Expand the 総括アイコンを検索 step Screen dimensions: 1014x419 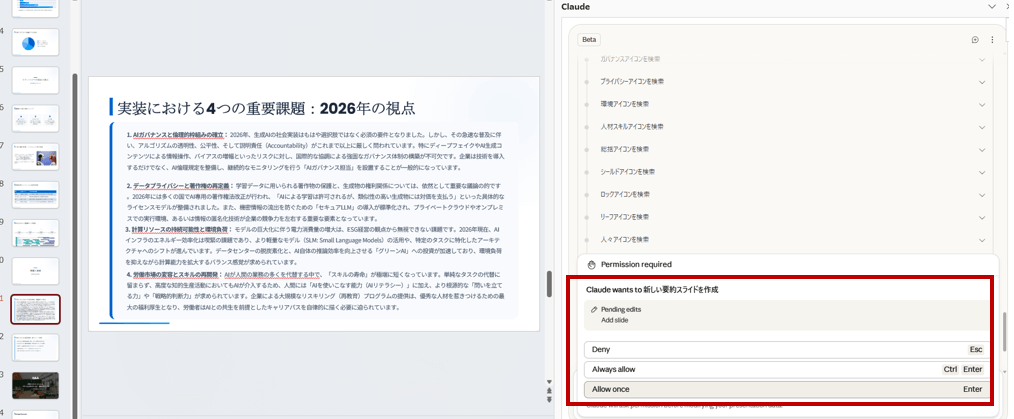[982, 149]
